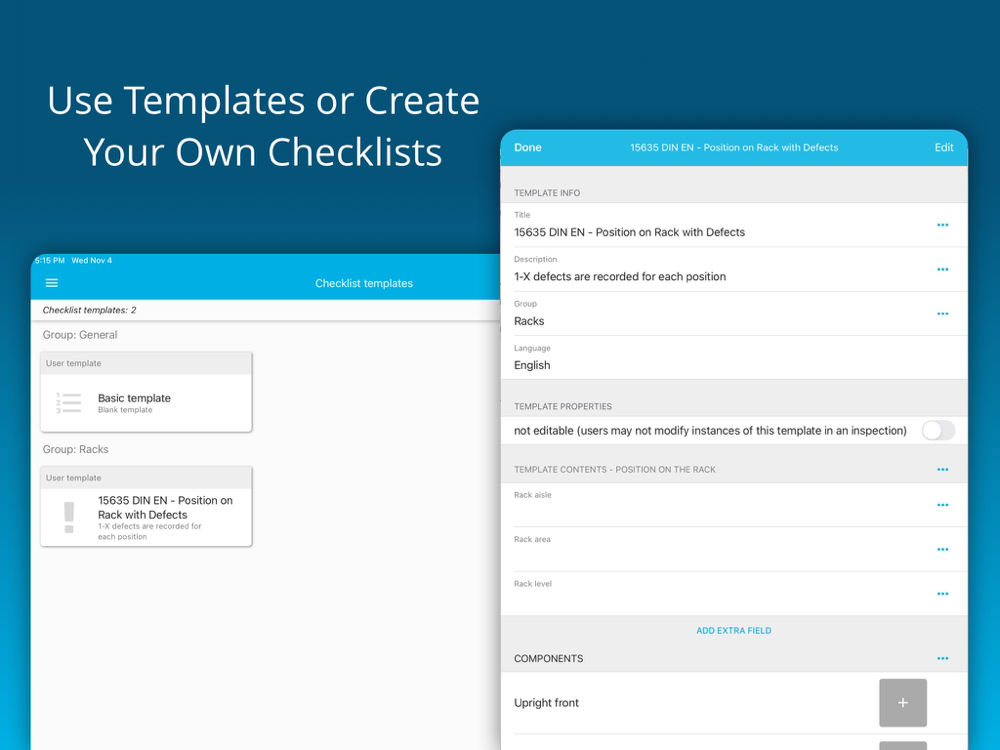
Task: Tap Edit in the template editor header
Action: pyautogui.click(x=944, y=147)
